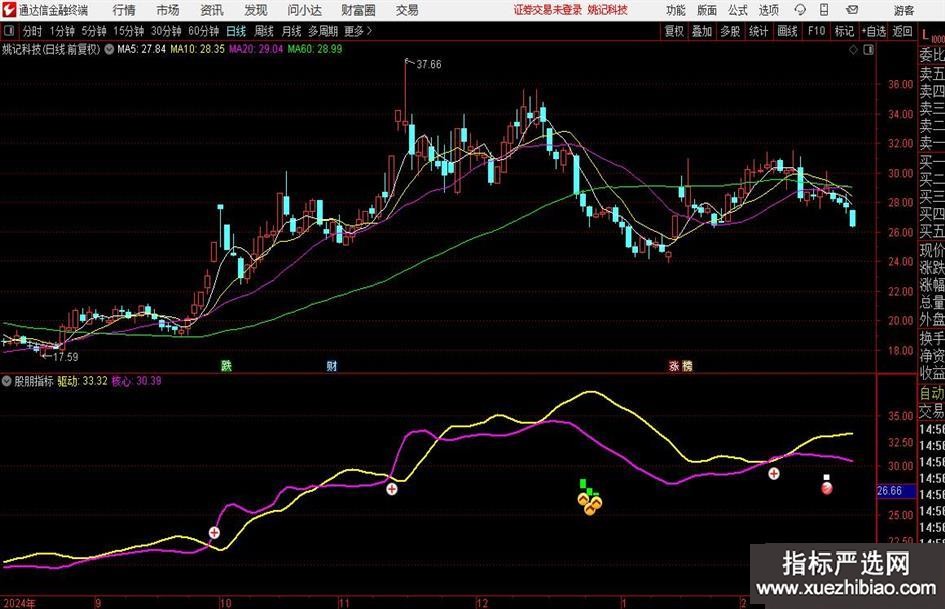Add stock via +自选 button
945x609 pixels.
tap(874, 31)
